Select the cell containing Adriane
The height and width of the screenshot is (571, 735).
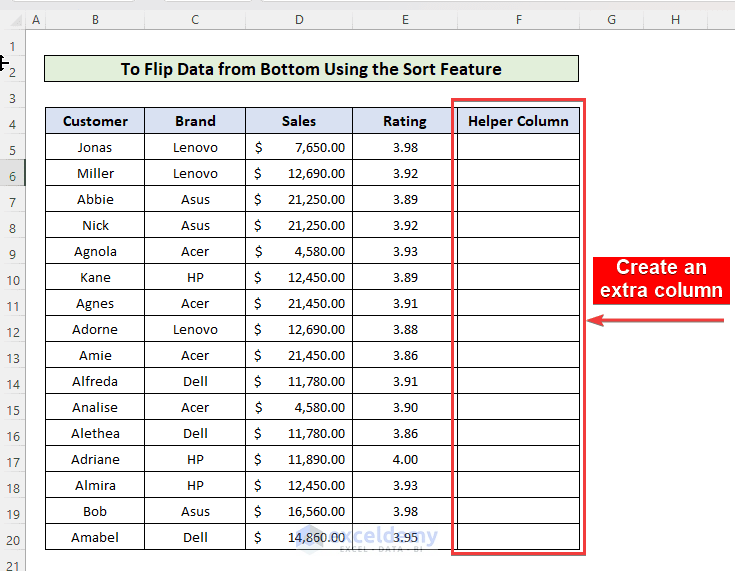(95, 459)
